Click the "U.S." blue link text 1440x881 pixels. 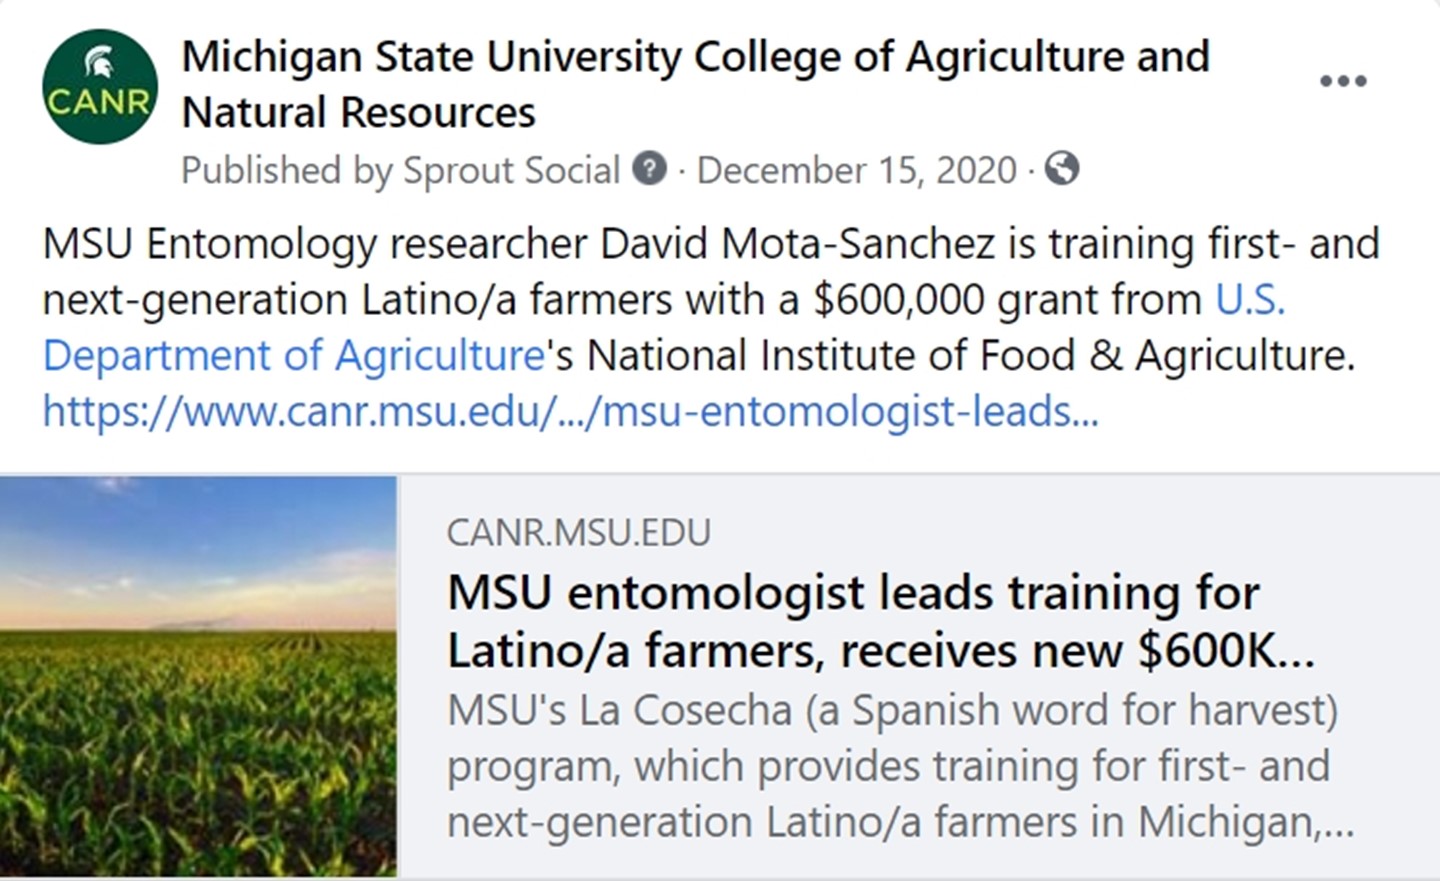pos(1250,300)
